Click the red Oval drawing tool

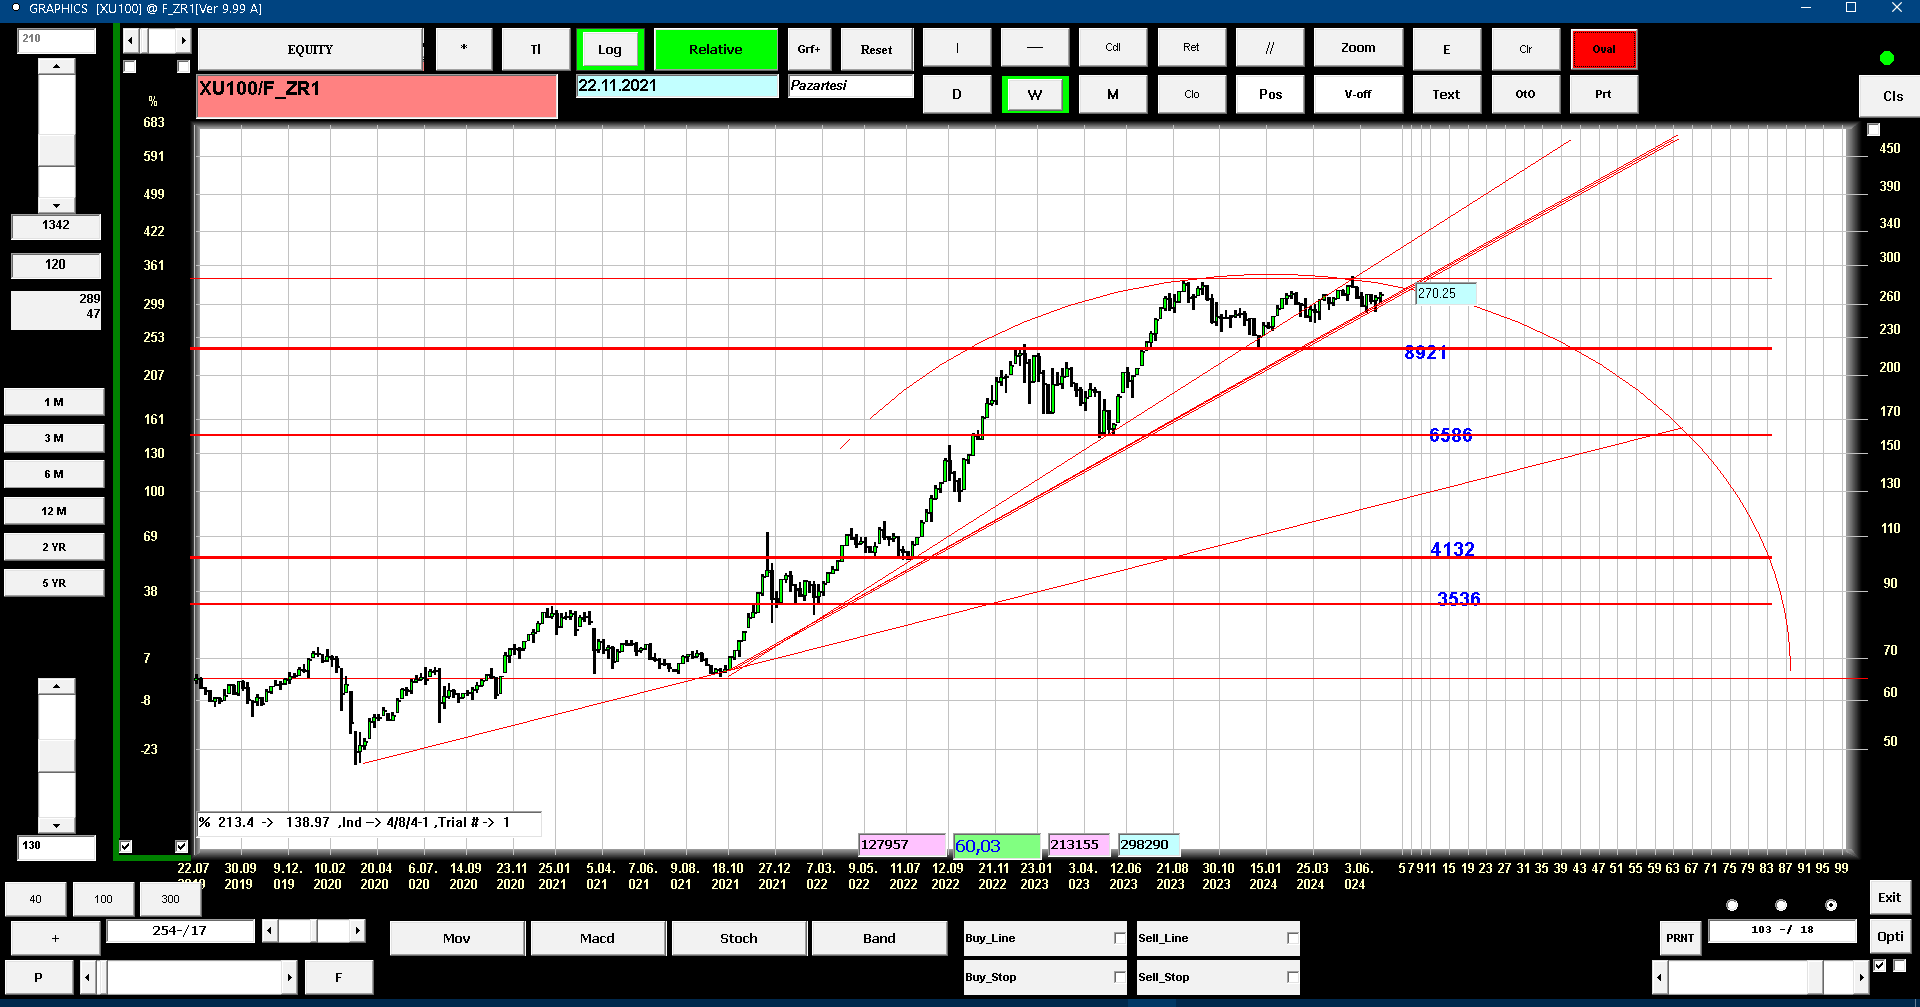coord(1604,49)
